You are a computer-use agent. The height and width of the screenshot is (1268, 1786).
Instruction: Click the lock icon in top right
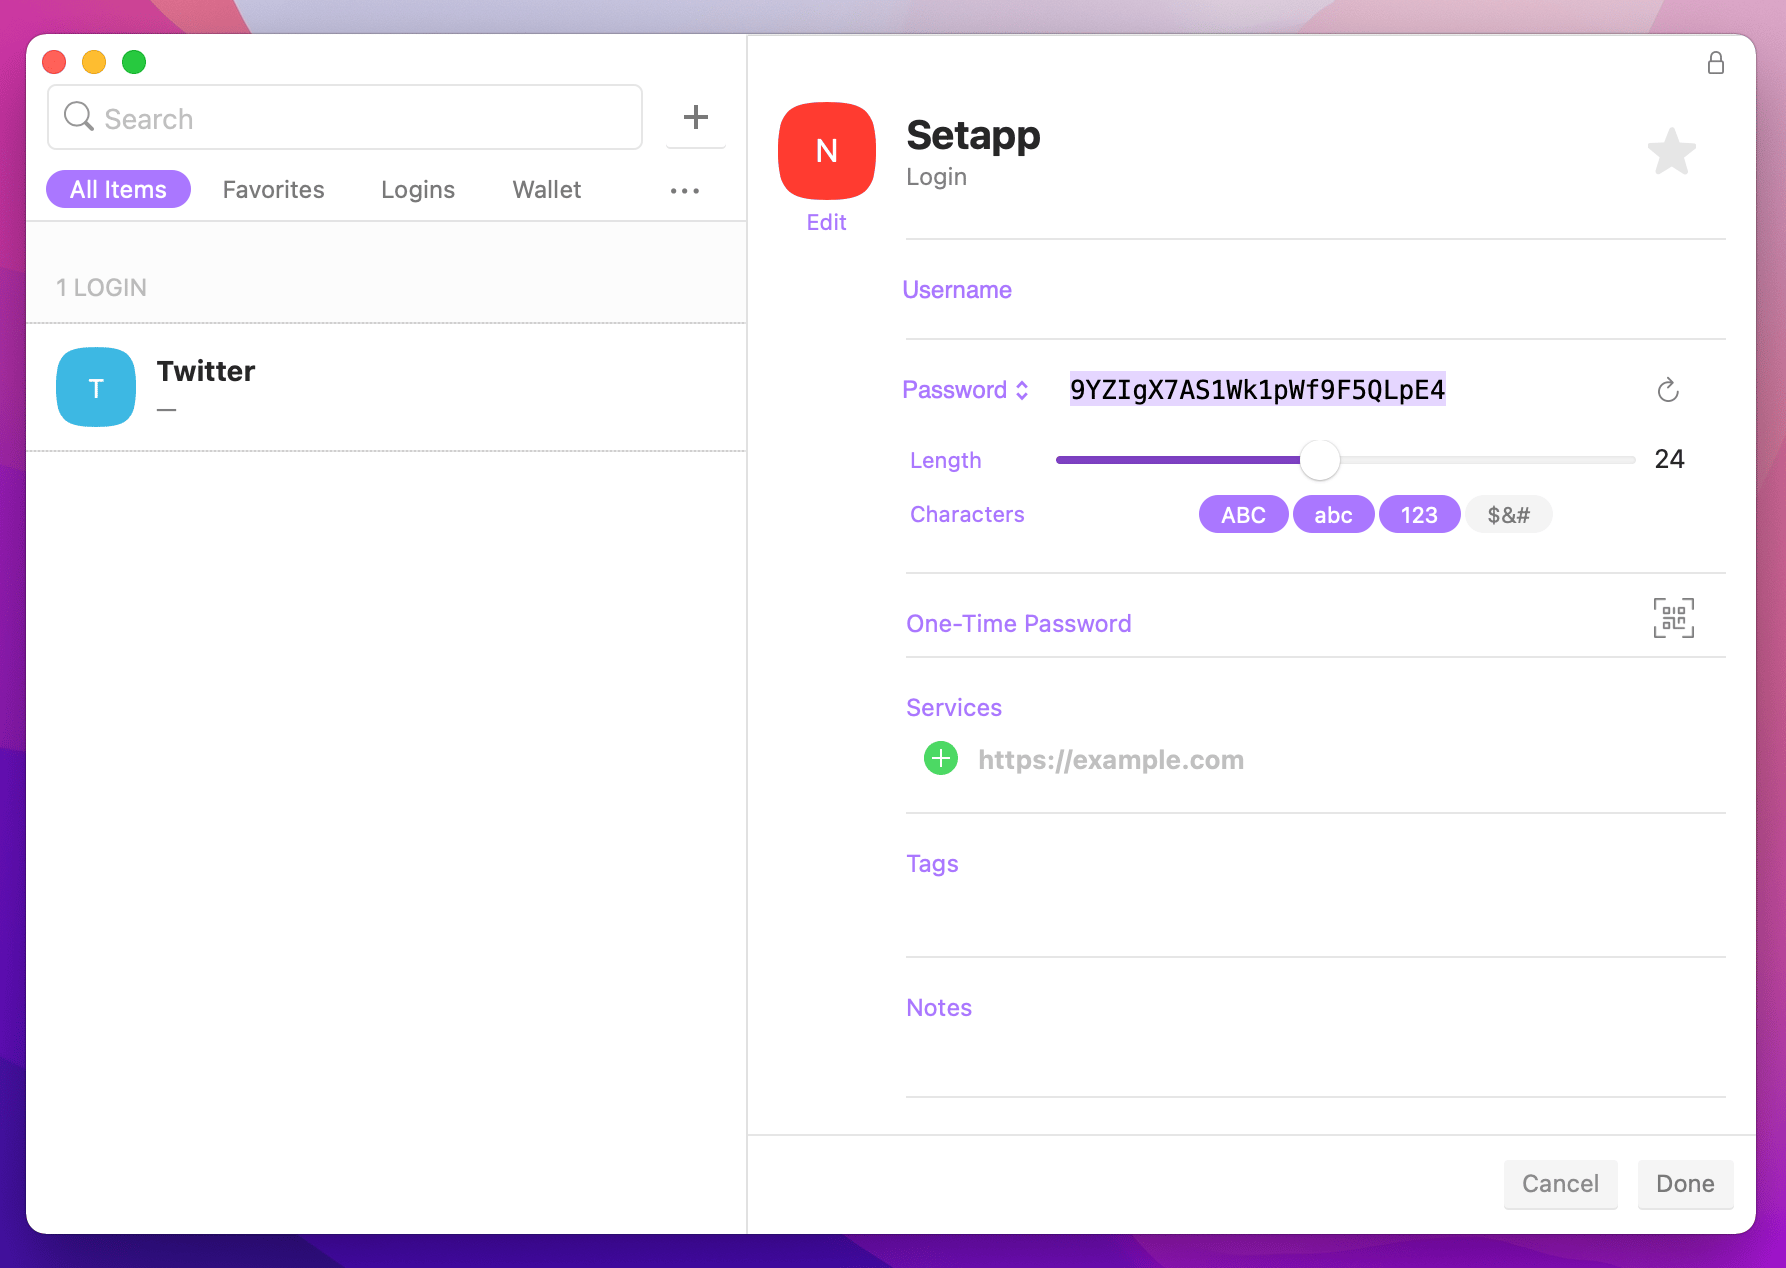point(1715,63)
